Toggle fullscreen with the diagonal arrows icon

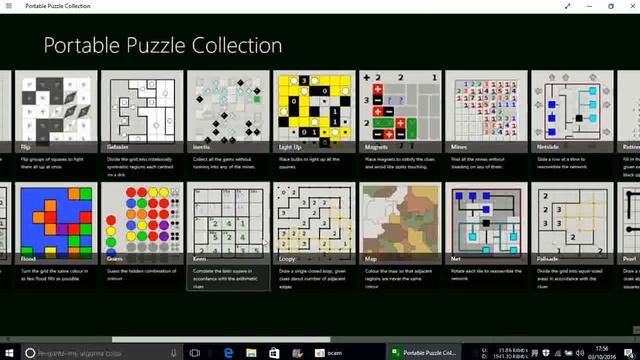click(x=568, y=6)
